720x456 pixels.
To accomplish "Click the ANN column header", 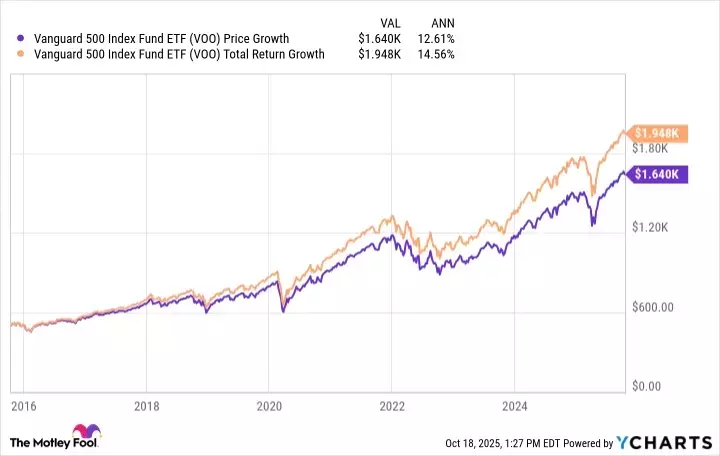I will pos(441,22).
